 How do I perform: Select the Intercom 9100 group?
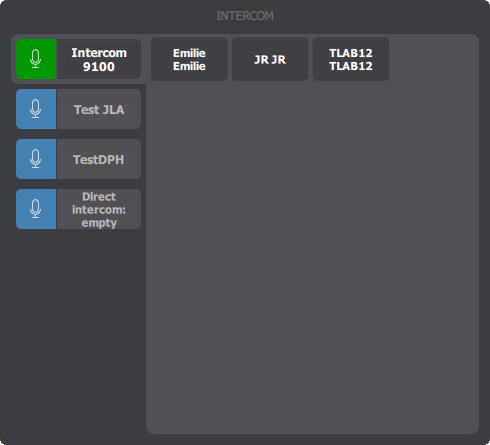(99, 59)
